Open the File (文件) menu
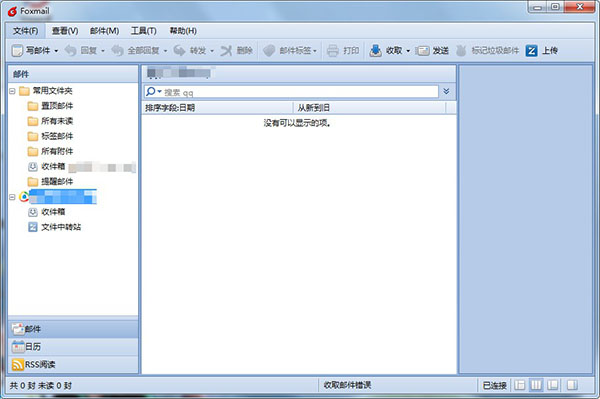This screenshot has width=600, height=399. pyautogui.click(x=26, y=31)
